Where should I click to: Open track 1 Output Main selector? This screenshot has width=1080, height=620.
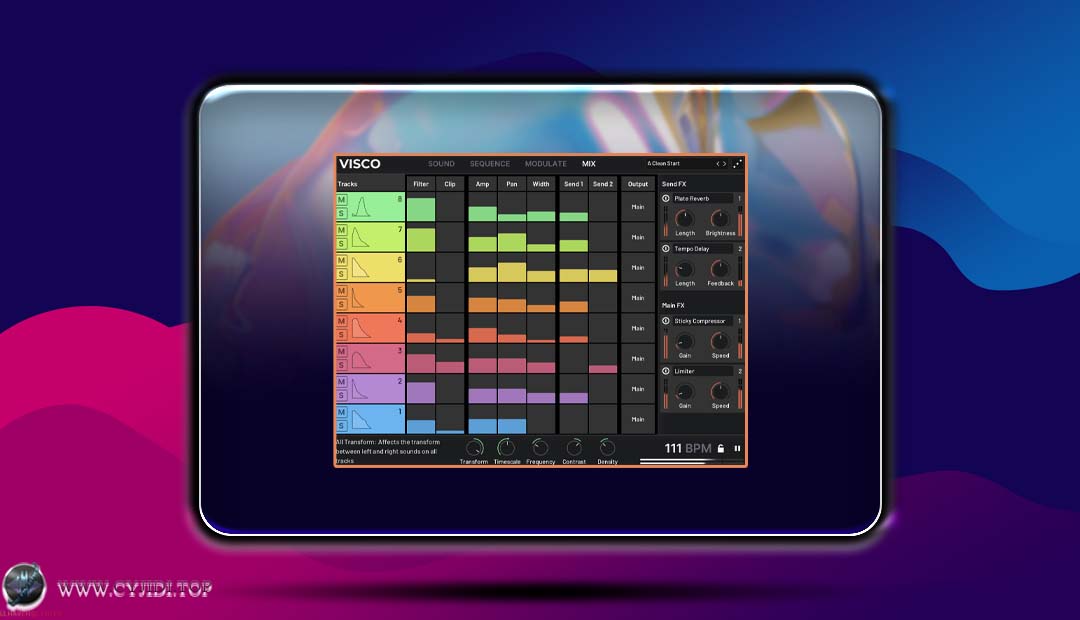[638, 419]
